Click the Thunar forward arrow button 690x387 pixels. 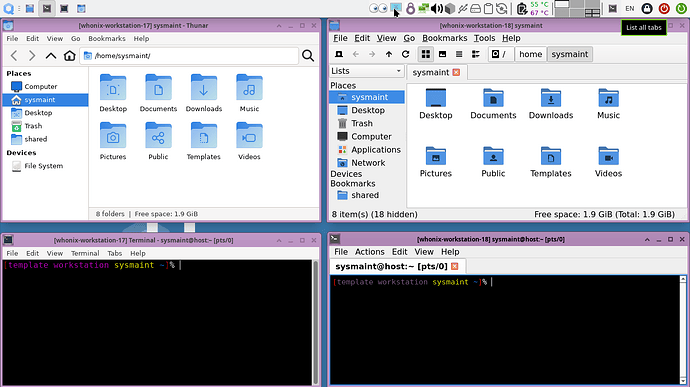click(32, 55)
